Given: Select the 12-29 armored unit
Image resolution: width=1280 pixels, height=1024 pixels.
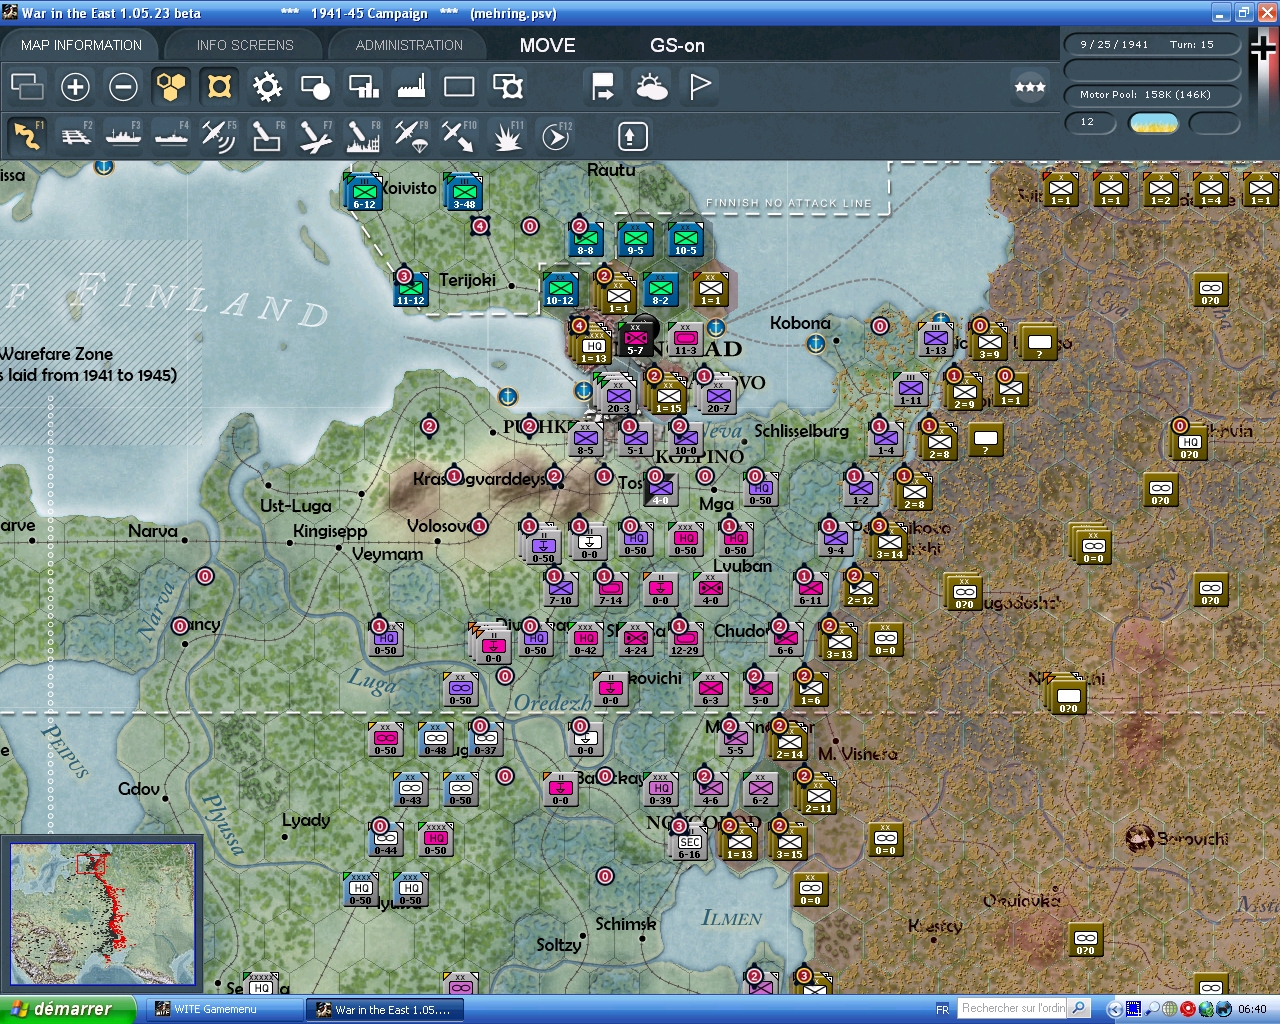Looking at the screenshot, I should tap(685, 638).
